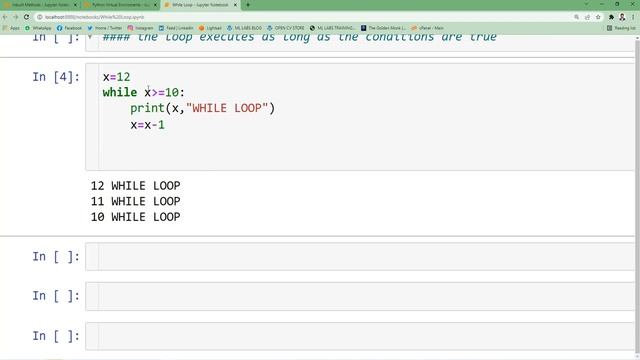Open the Apps bookmark shortcut
The height and width of the screenshot is (360, 640).
tap(11, 28)
